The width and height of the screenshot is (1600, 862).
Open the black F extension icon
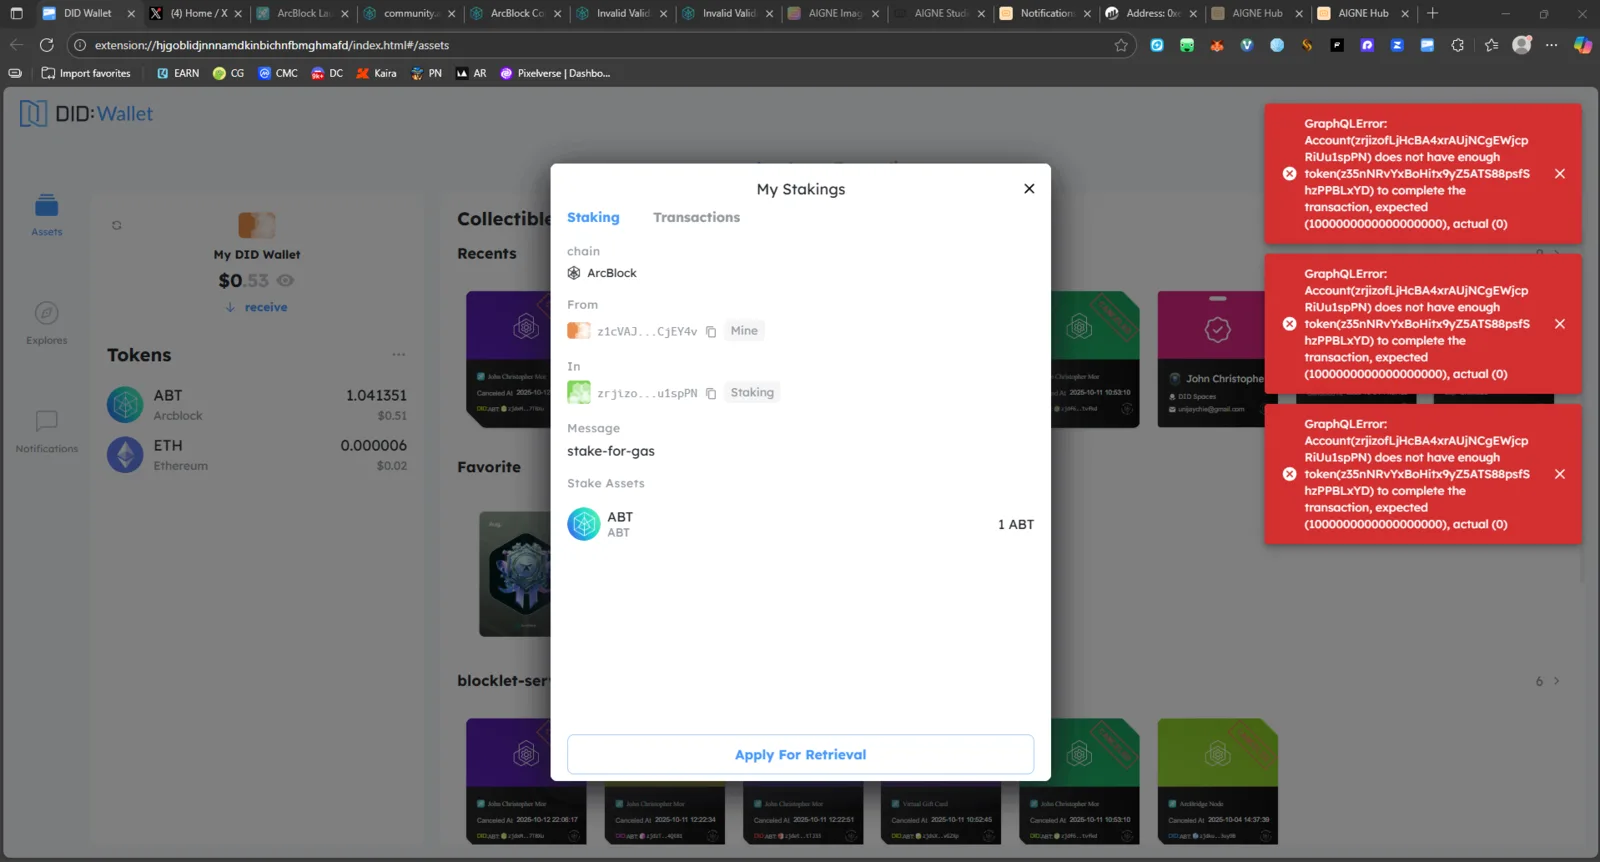(1337, 45)
